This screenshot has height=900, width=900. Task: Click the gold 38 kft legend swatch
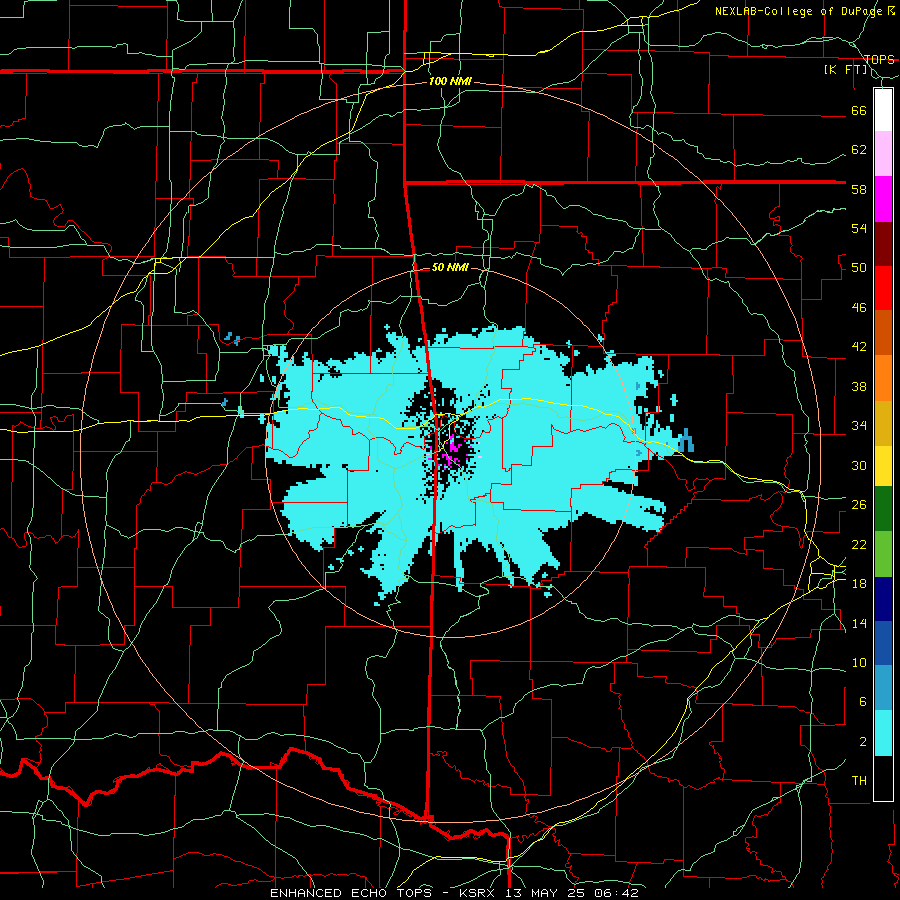(883, 423)
